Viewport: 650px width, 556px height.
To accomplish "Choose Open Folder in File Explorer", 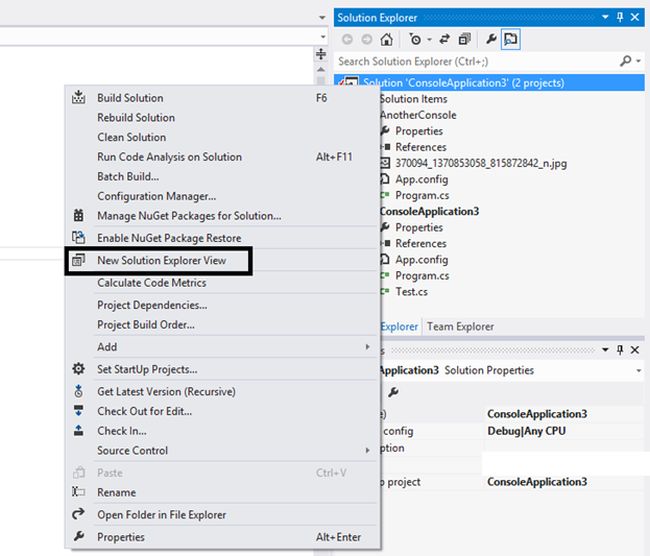I will (223, 515).
